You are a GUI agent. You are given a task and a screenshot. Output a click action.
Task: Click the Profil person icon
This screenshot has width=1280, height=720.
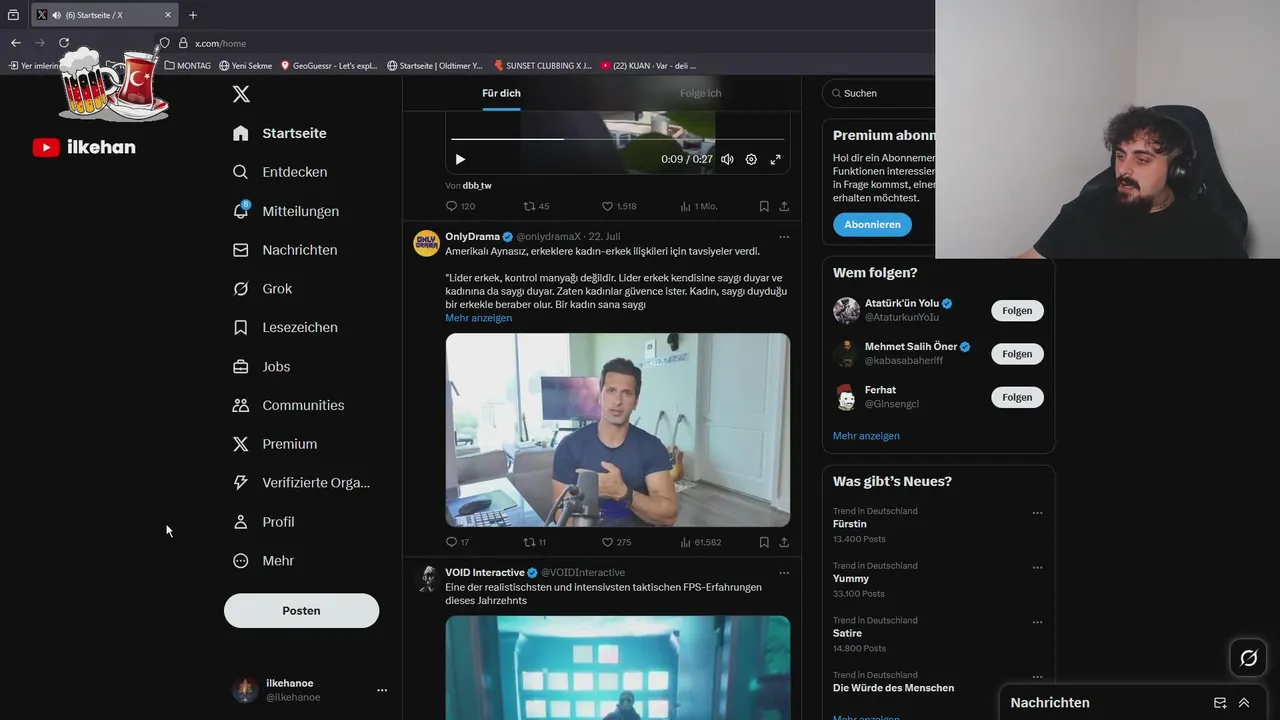pos(240,522)
